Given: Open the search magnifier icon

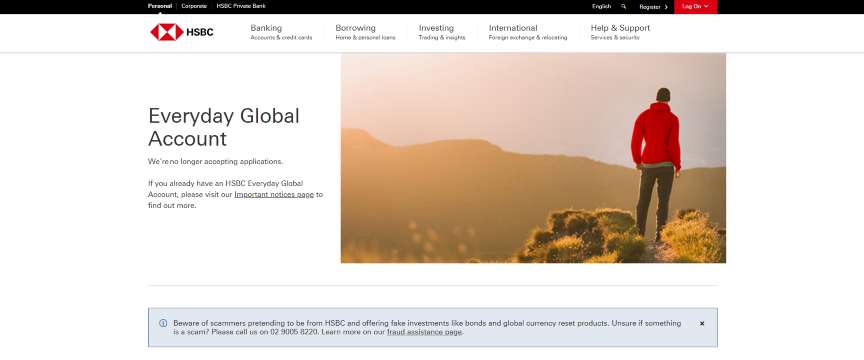Looking at the screenshot, I should pos(624,7).
